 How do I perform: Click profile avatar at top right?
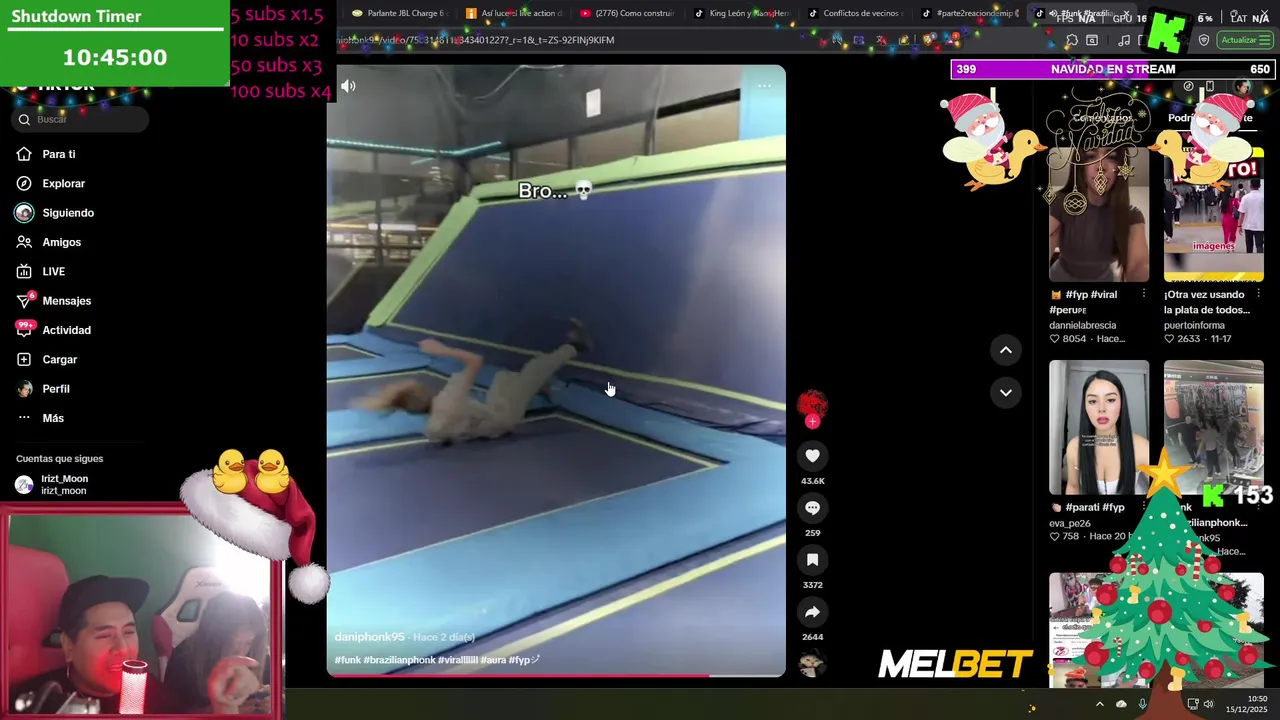1243,87
